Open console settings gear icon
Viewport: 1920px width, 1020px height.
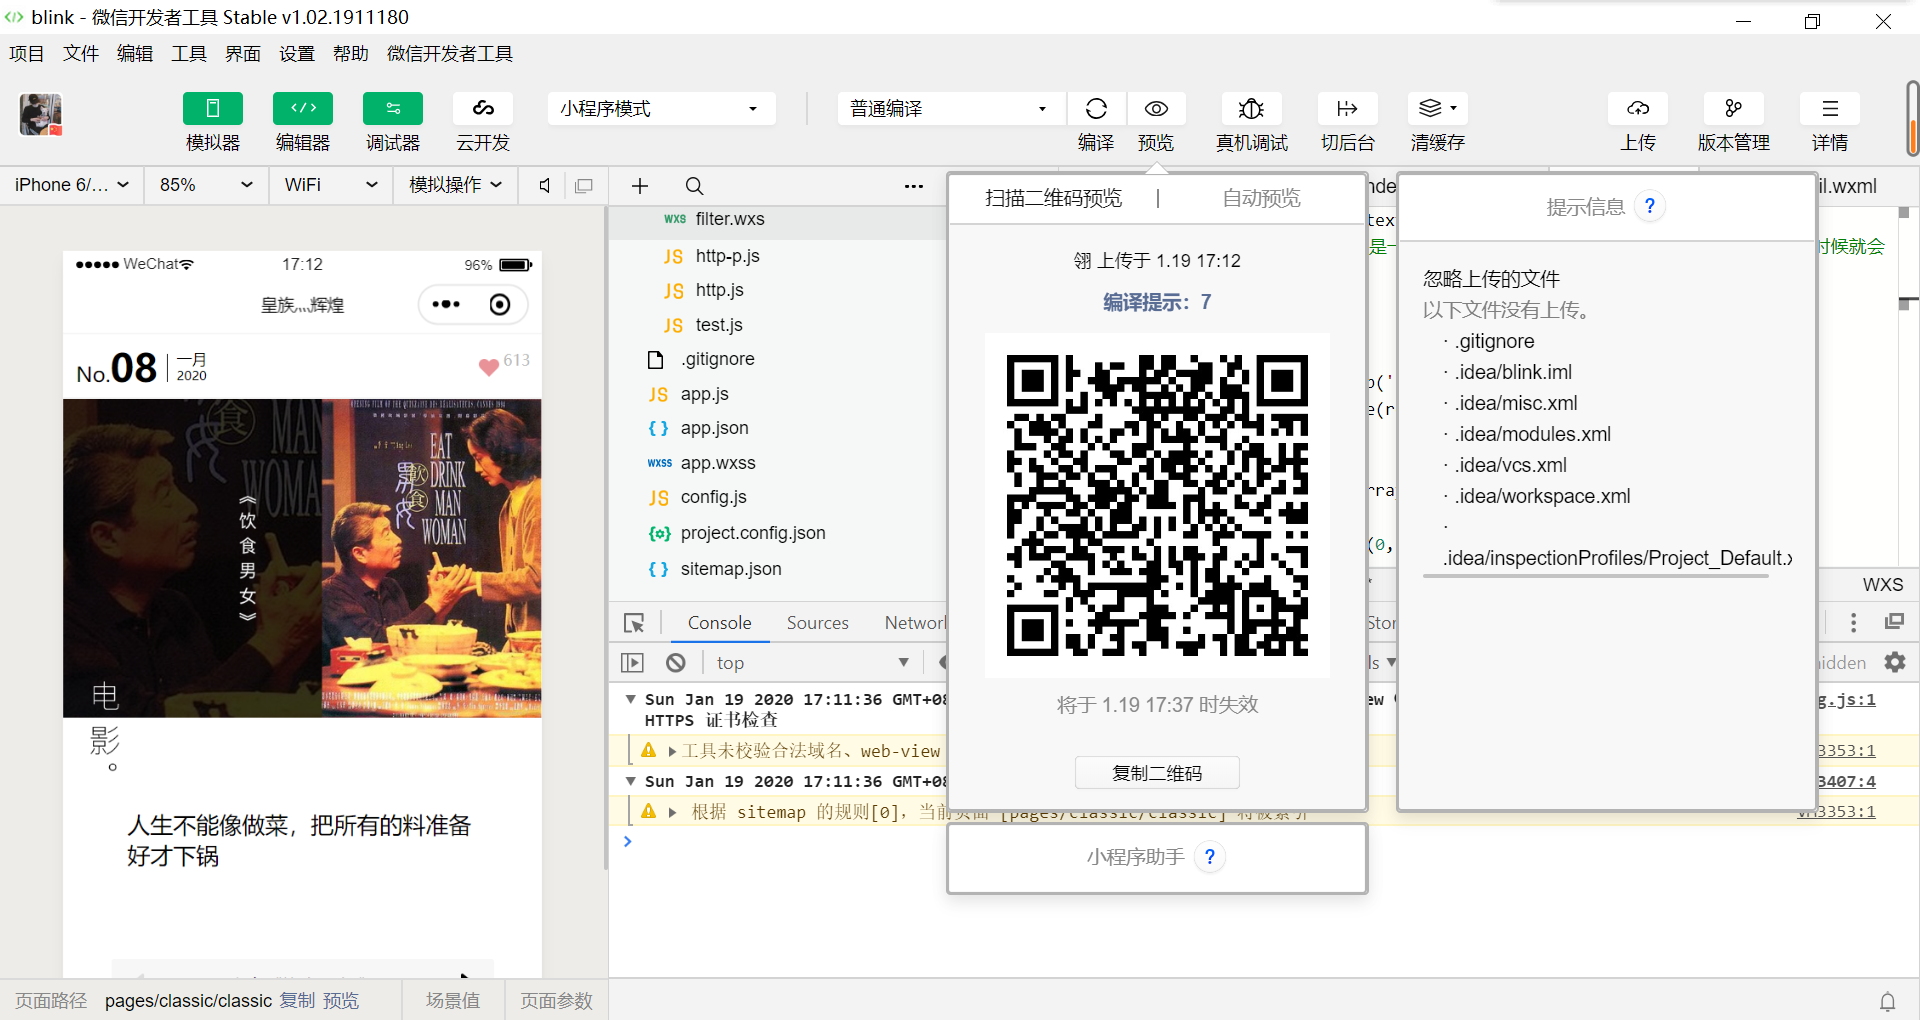(1895, 662)
